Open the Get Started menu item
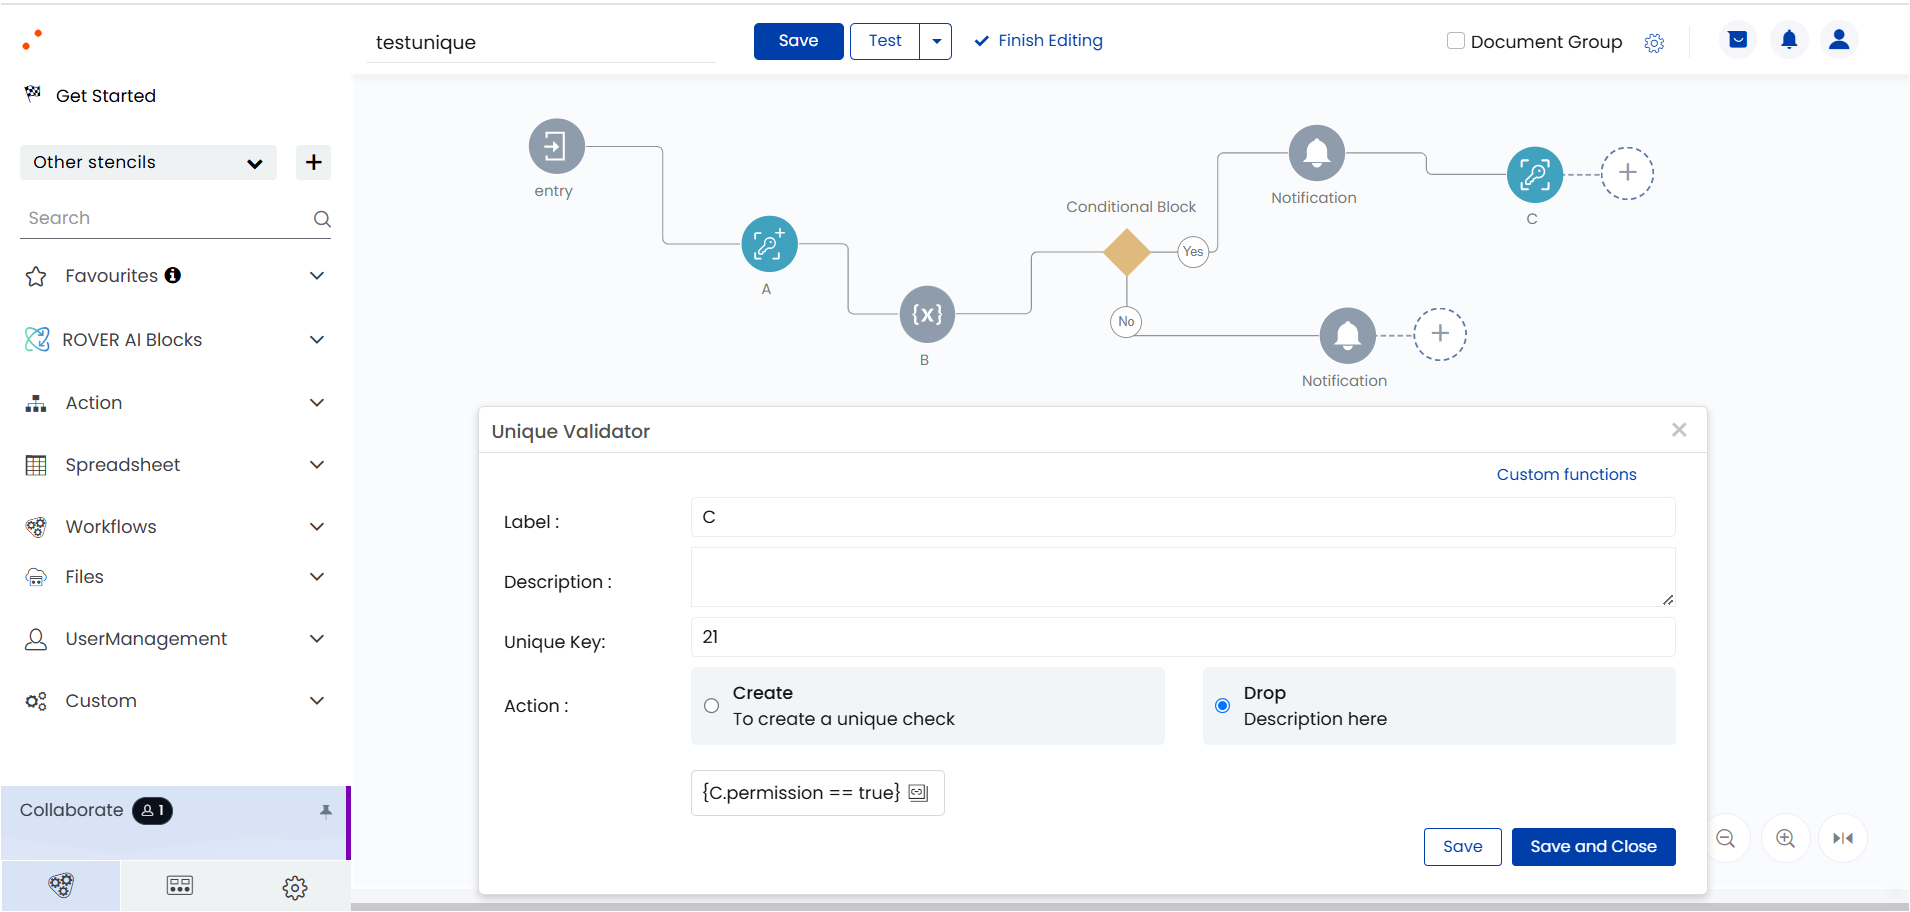This screenshot has width=1910, height=912. point(106,96)
